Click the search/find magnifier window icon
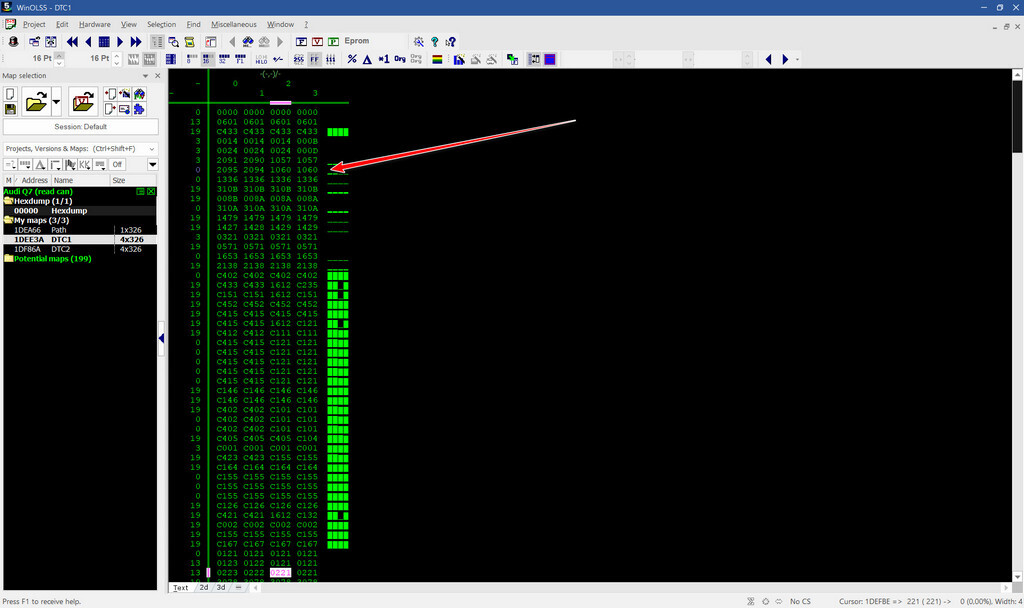Image resolution: width=1024 pixels, height=608 pixels. (174, 42)
